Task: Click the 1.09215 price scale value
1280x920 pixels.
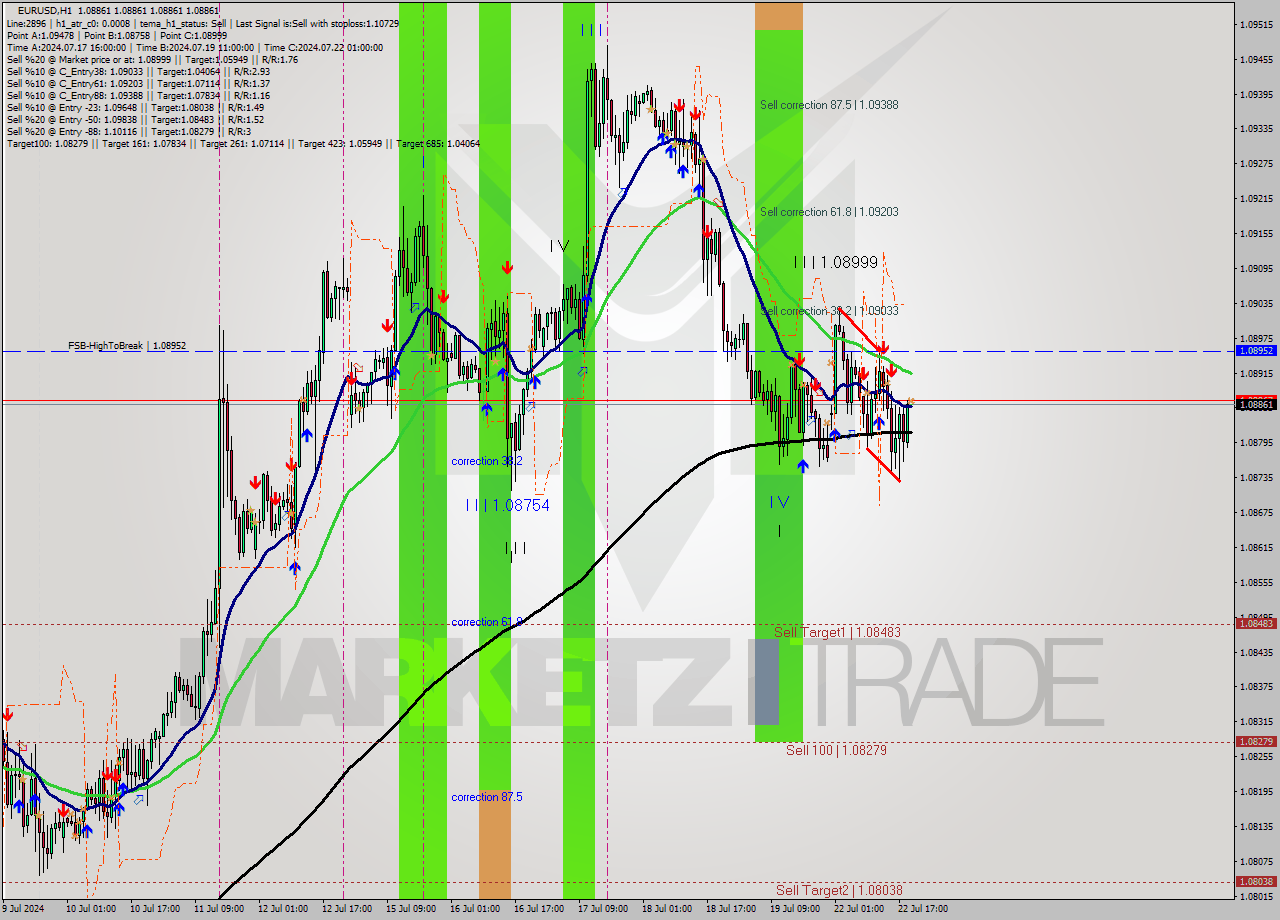Action: tap(1256, 198)
